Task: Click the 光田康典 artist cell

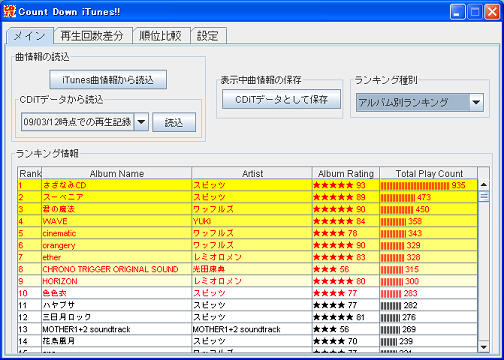Action: click(x=252, y=269)
